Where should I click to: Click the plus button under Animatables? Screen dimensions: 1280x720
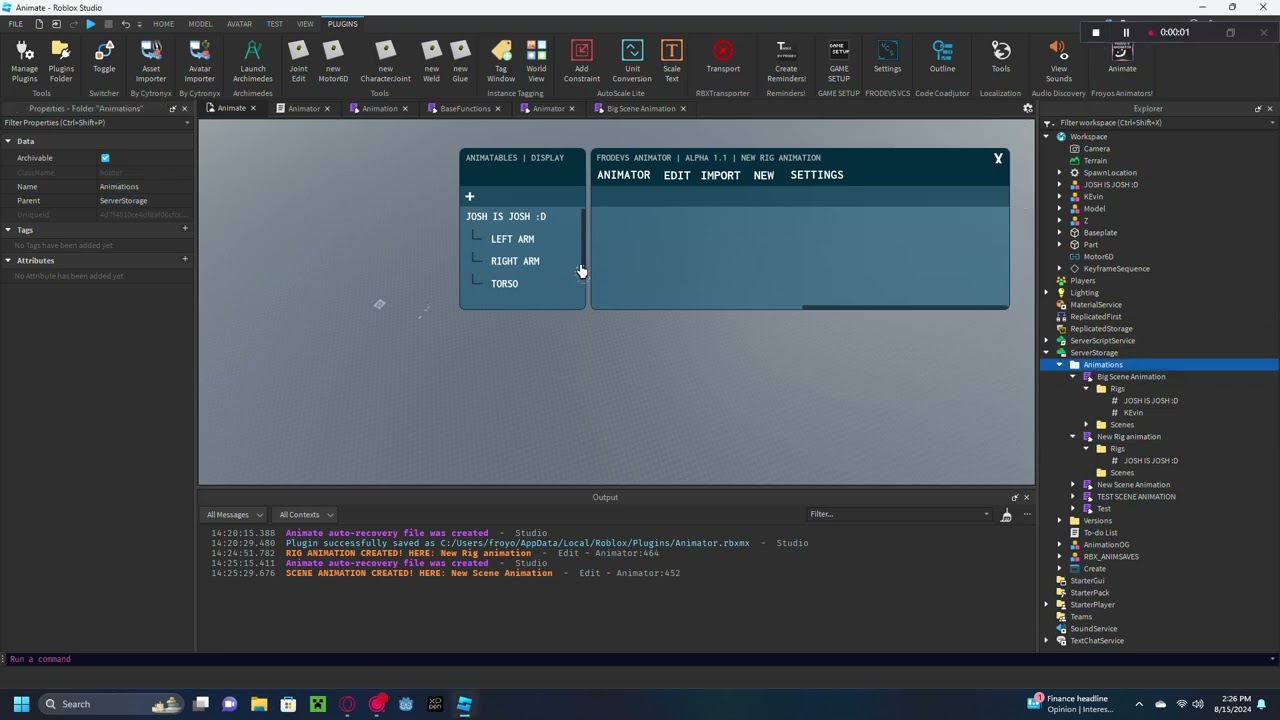[x=469, y=197]
